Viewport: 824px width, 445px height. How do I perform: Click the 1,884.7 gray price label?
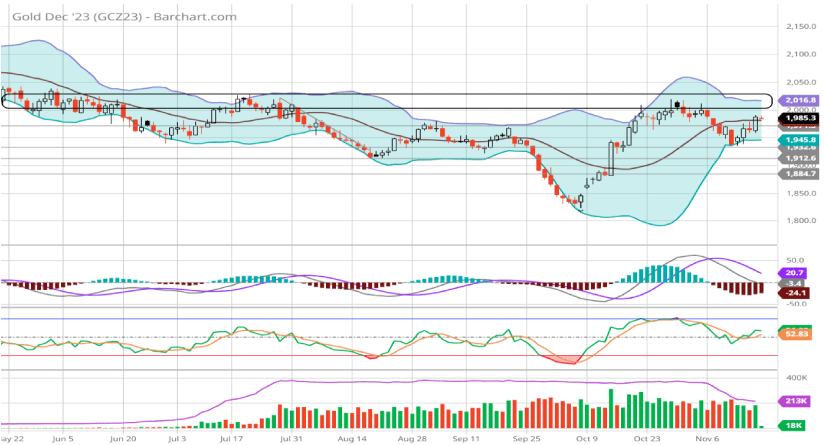pos(801,173)
